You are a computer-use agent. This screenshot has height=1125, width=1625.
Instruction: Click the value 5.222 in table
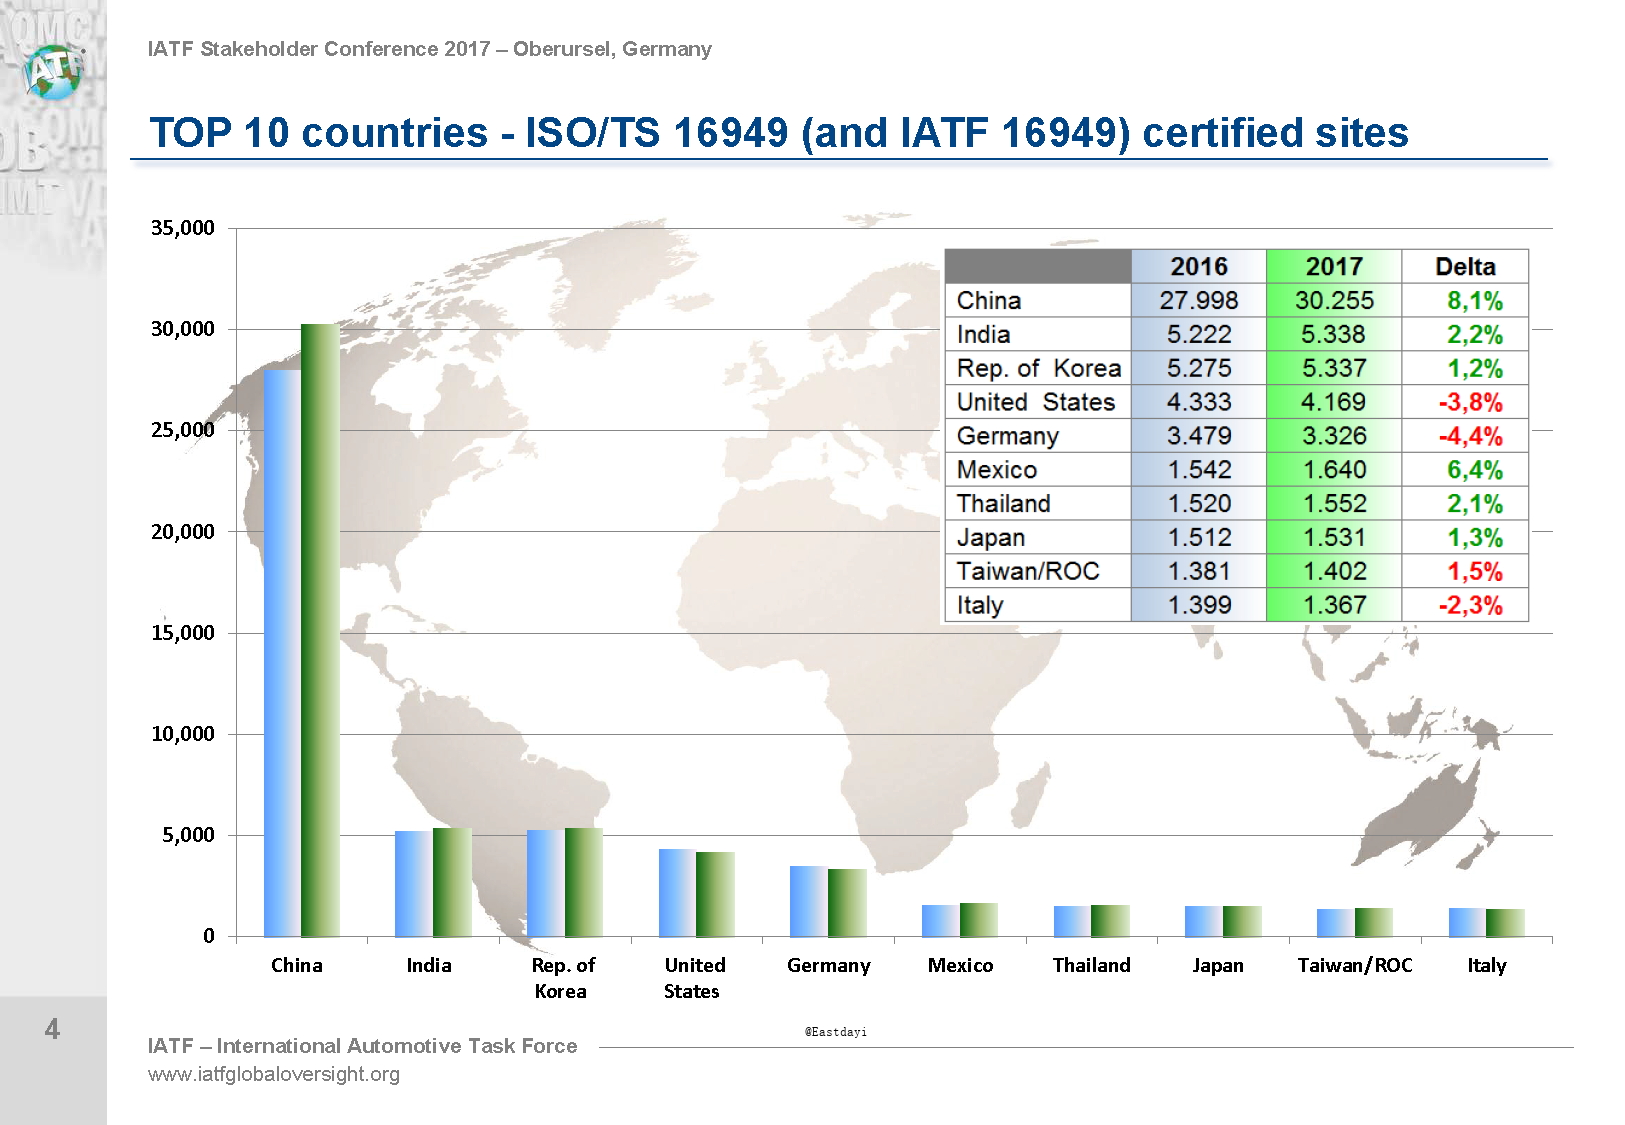tap(1199, 335)
